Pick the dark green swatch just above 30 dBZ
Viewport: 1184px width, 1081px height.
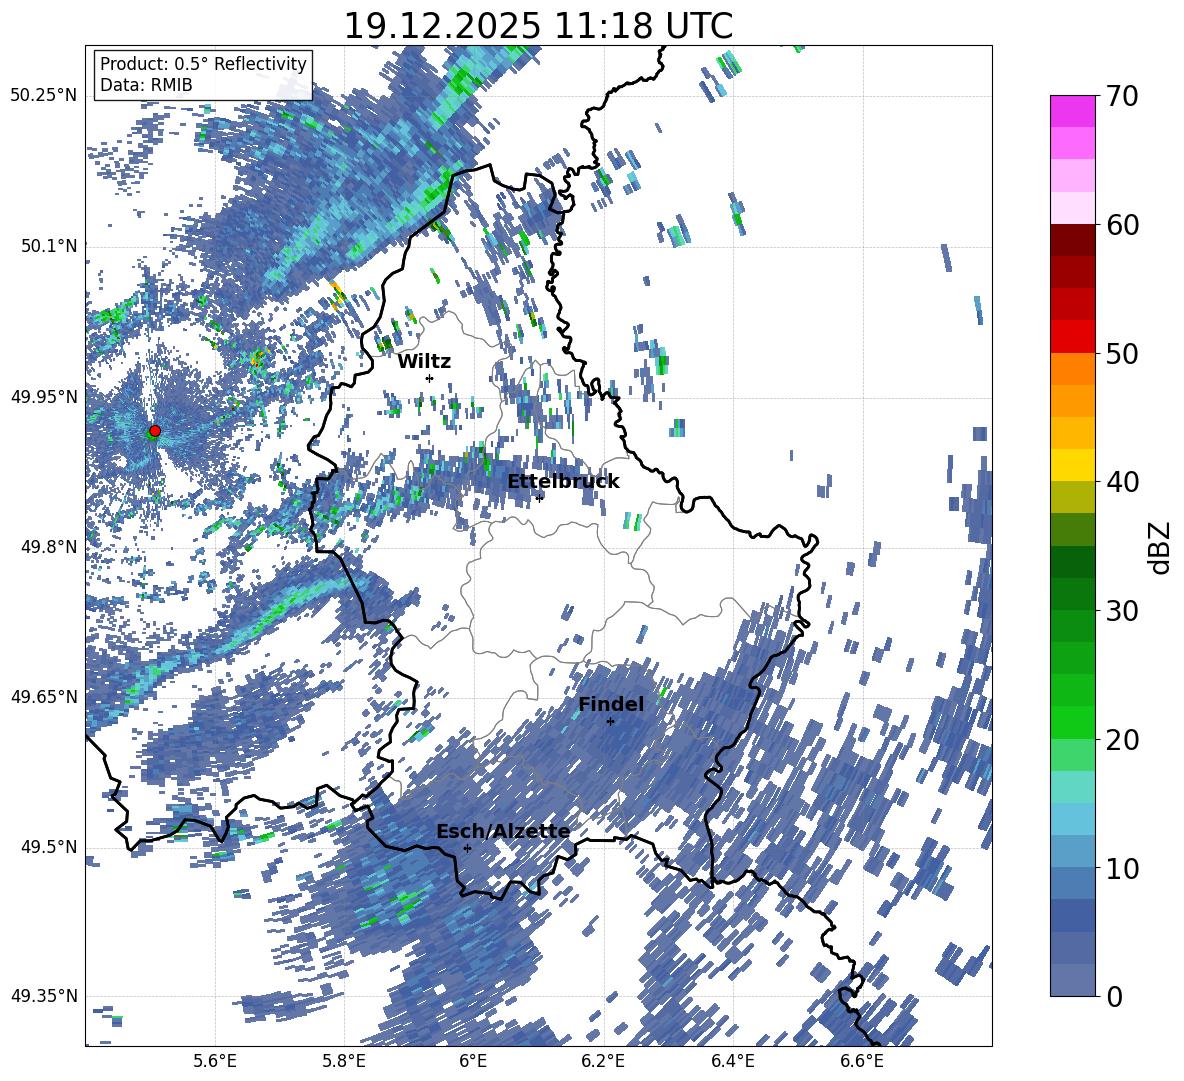1072,594
